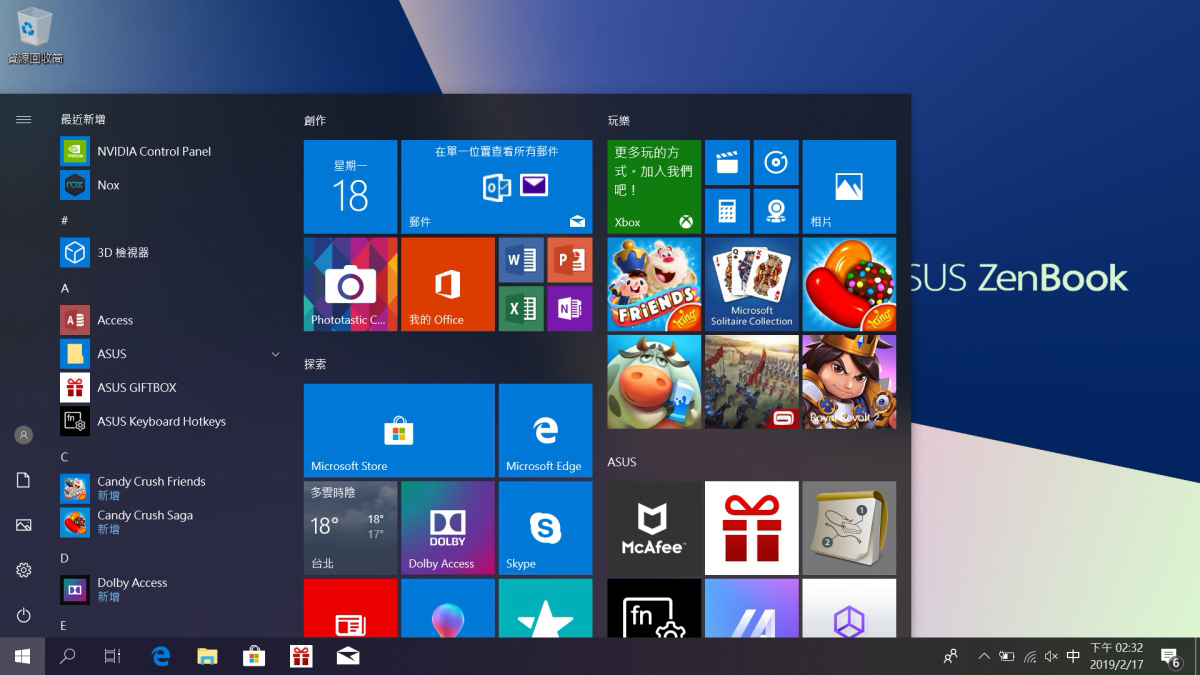The width and height of the screenshot is (1200, 675).
Task: Open File Explorer from the taskbar
Action: (x=207, y=656)
